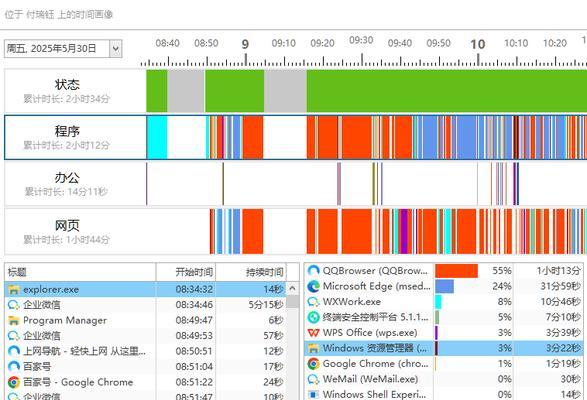Viewport: 587px width, 400px height.
Task: Click the Google Chrome app icon
Action: (313, 364)
